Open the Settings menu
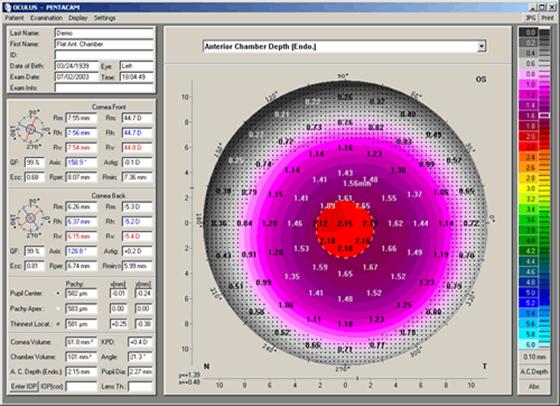 [105, 18]
